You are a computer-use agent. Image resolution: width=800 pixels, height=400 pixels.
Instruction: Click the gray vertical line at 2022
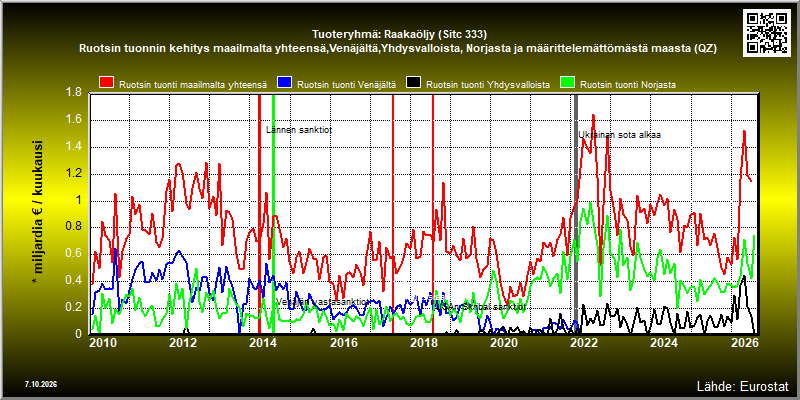(x=576, y=214)
